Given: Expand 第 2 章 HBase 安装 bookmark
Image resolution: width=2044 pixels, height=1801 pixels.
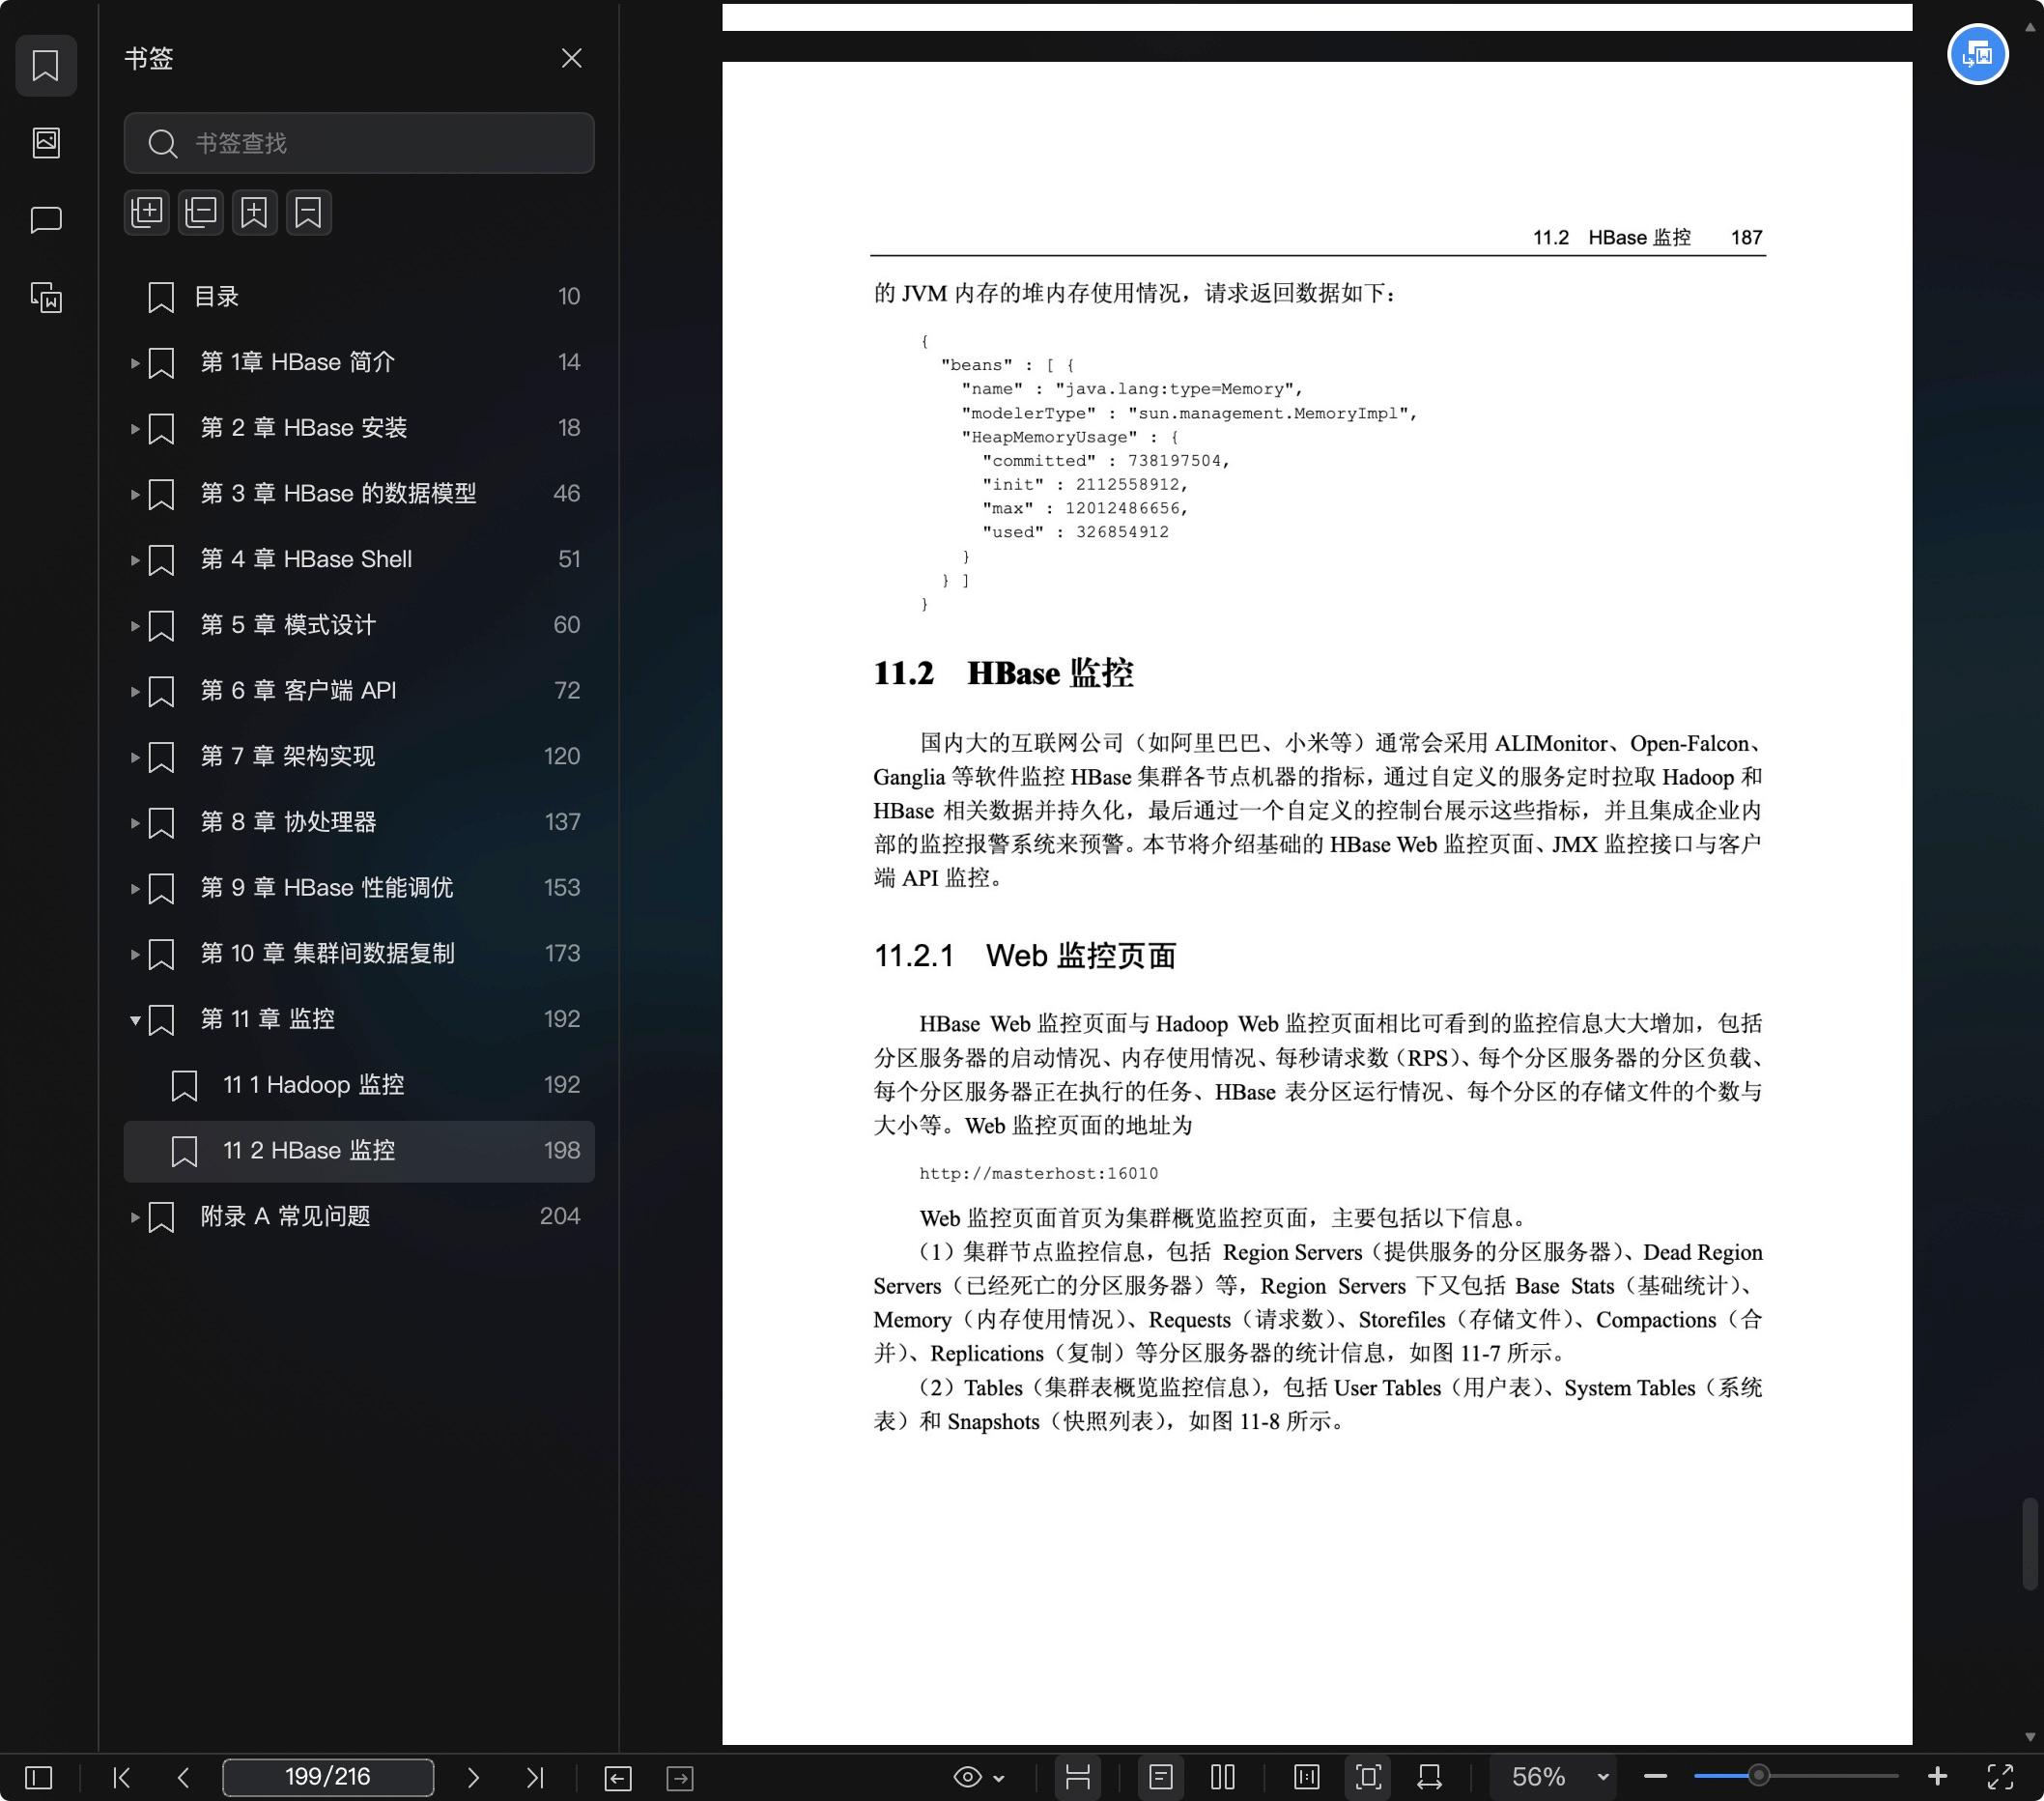Looking at the screenshot, I should click(x=135, y=429).
